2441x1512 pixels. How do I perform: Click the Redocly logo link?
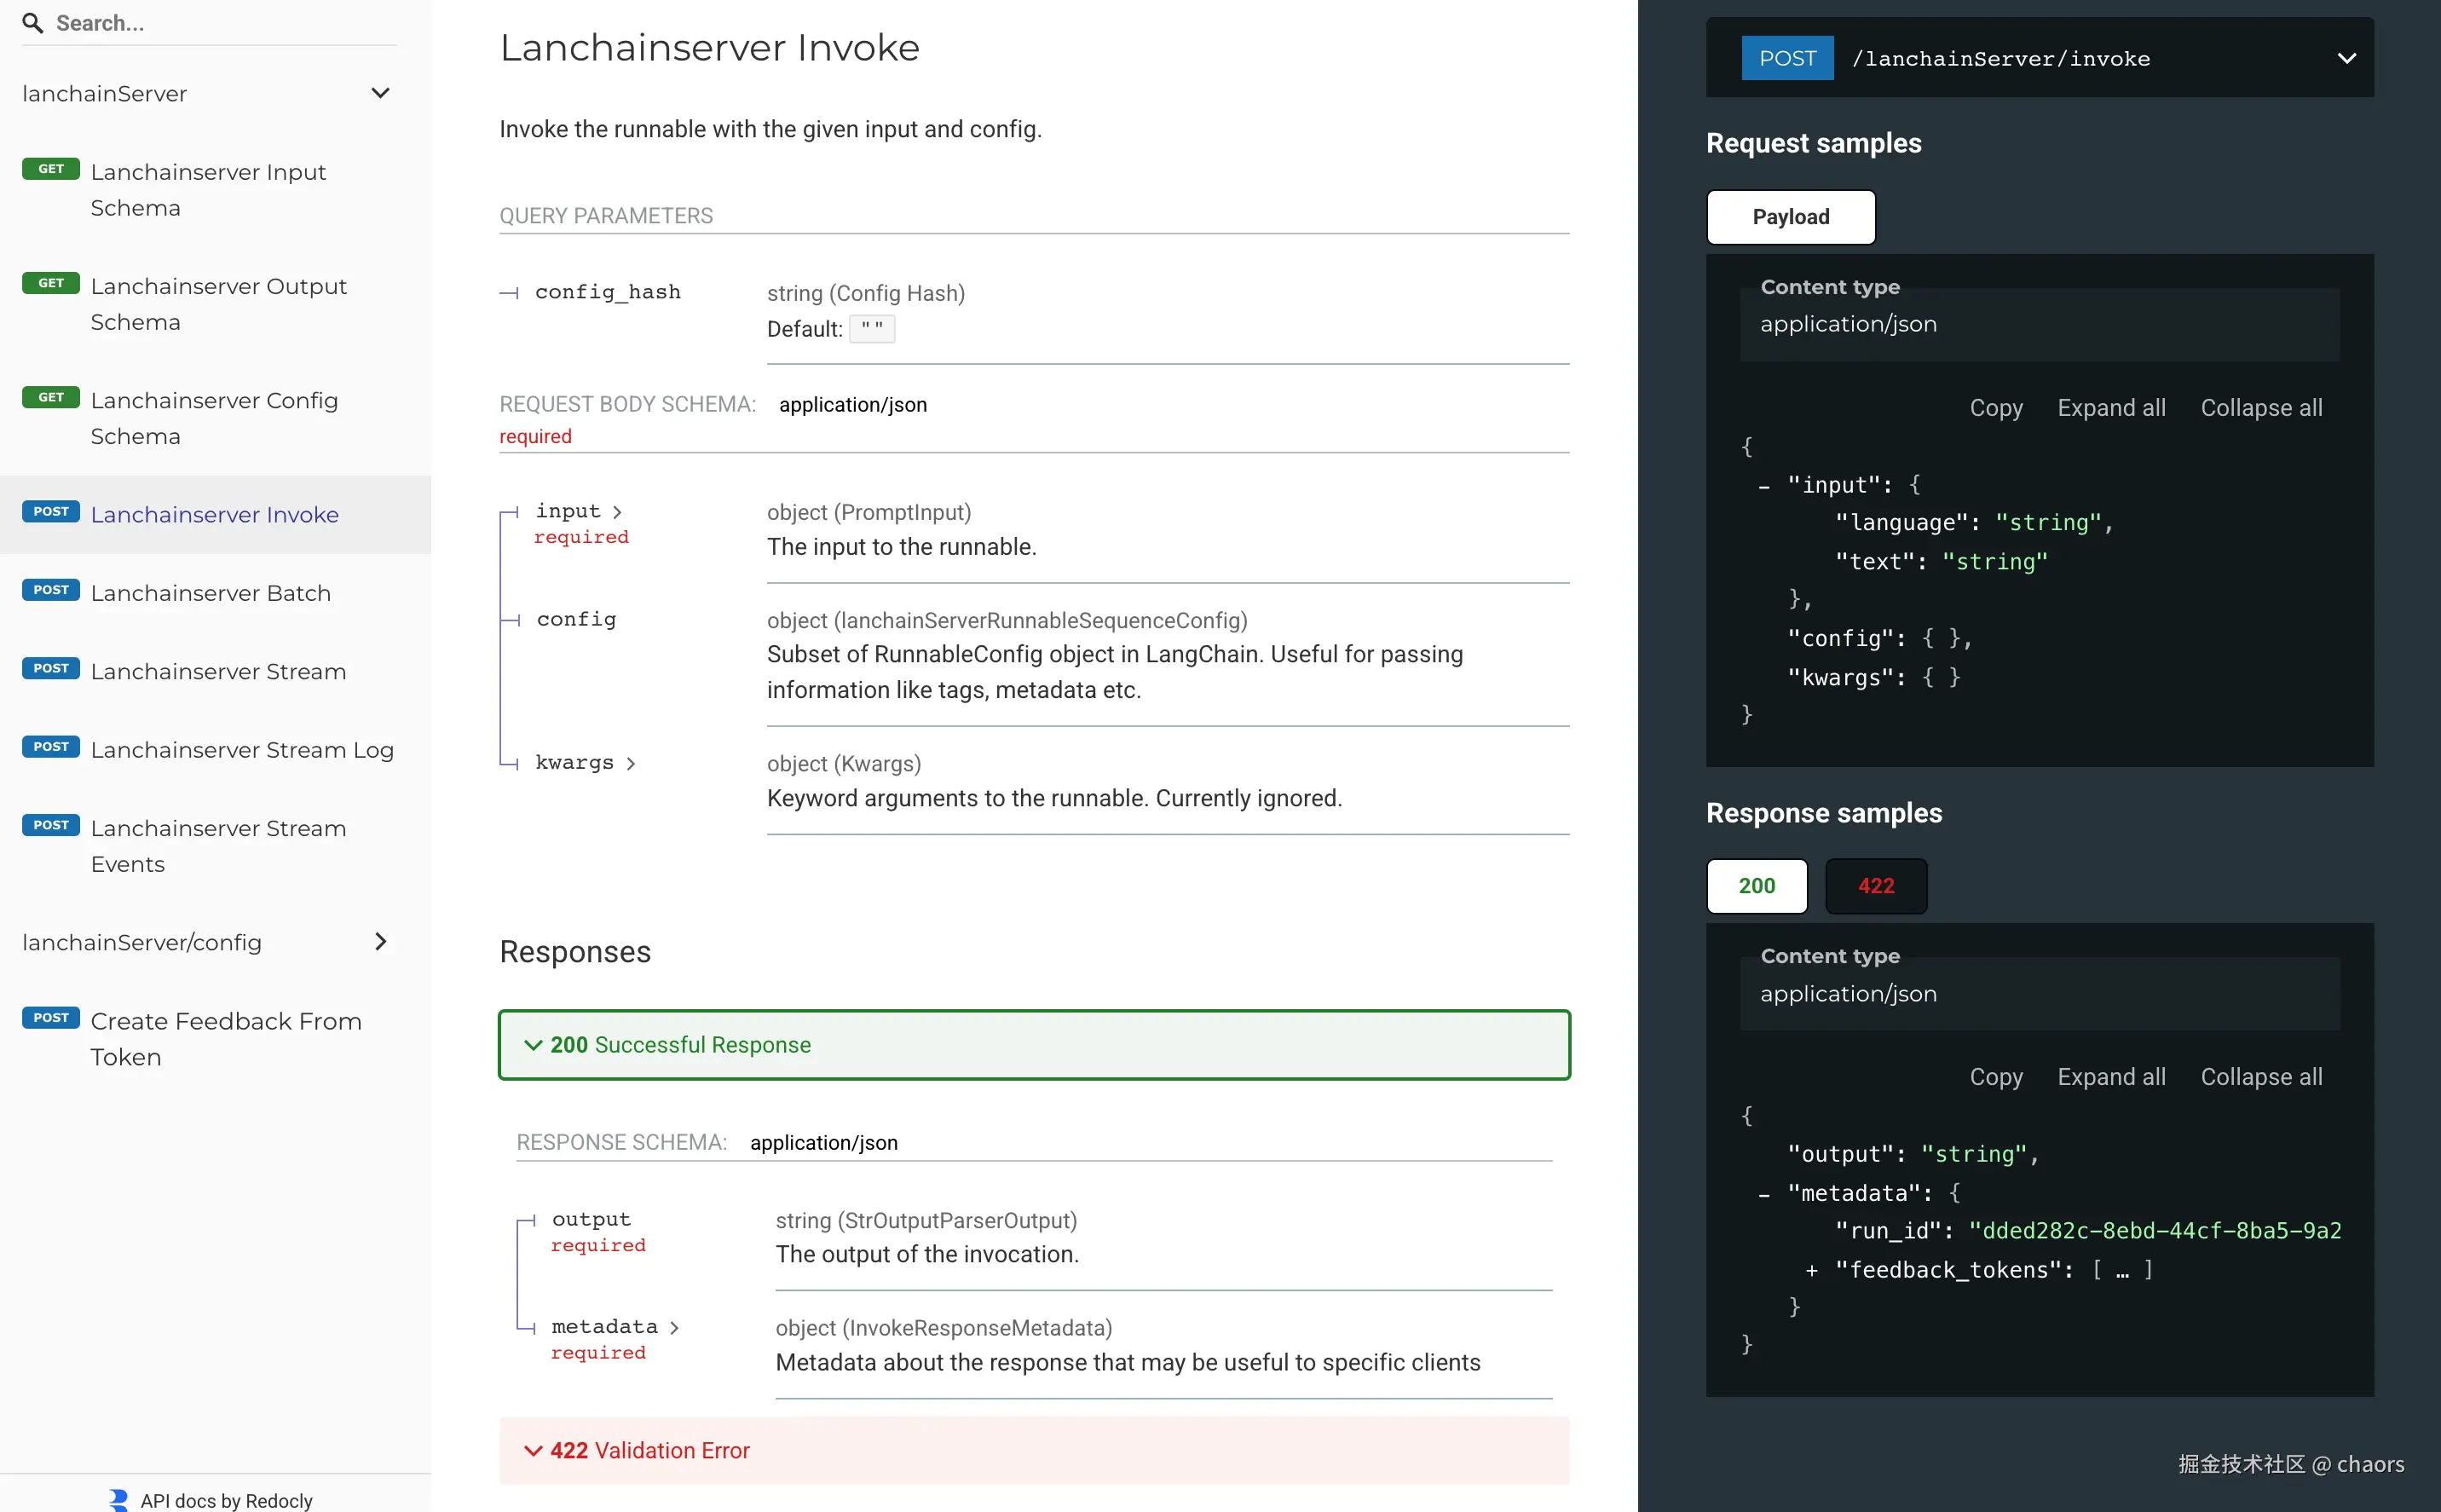pyautogui.click(x=118, y=1499)
